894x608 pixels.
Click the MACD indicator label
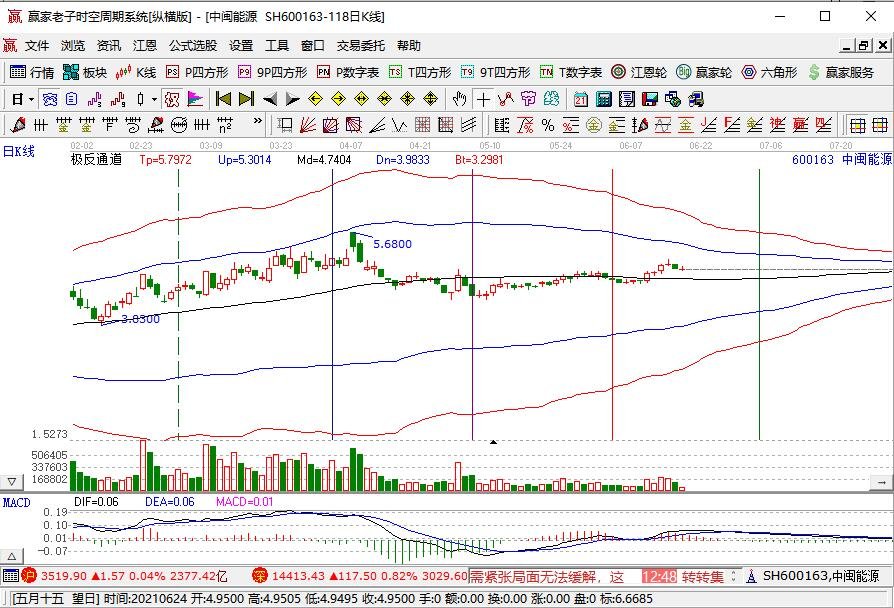pos(17,502)
